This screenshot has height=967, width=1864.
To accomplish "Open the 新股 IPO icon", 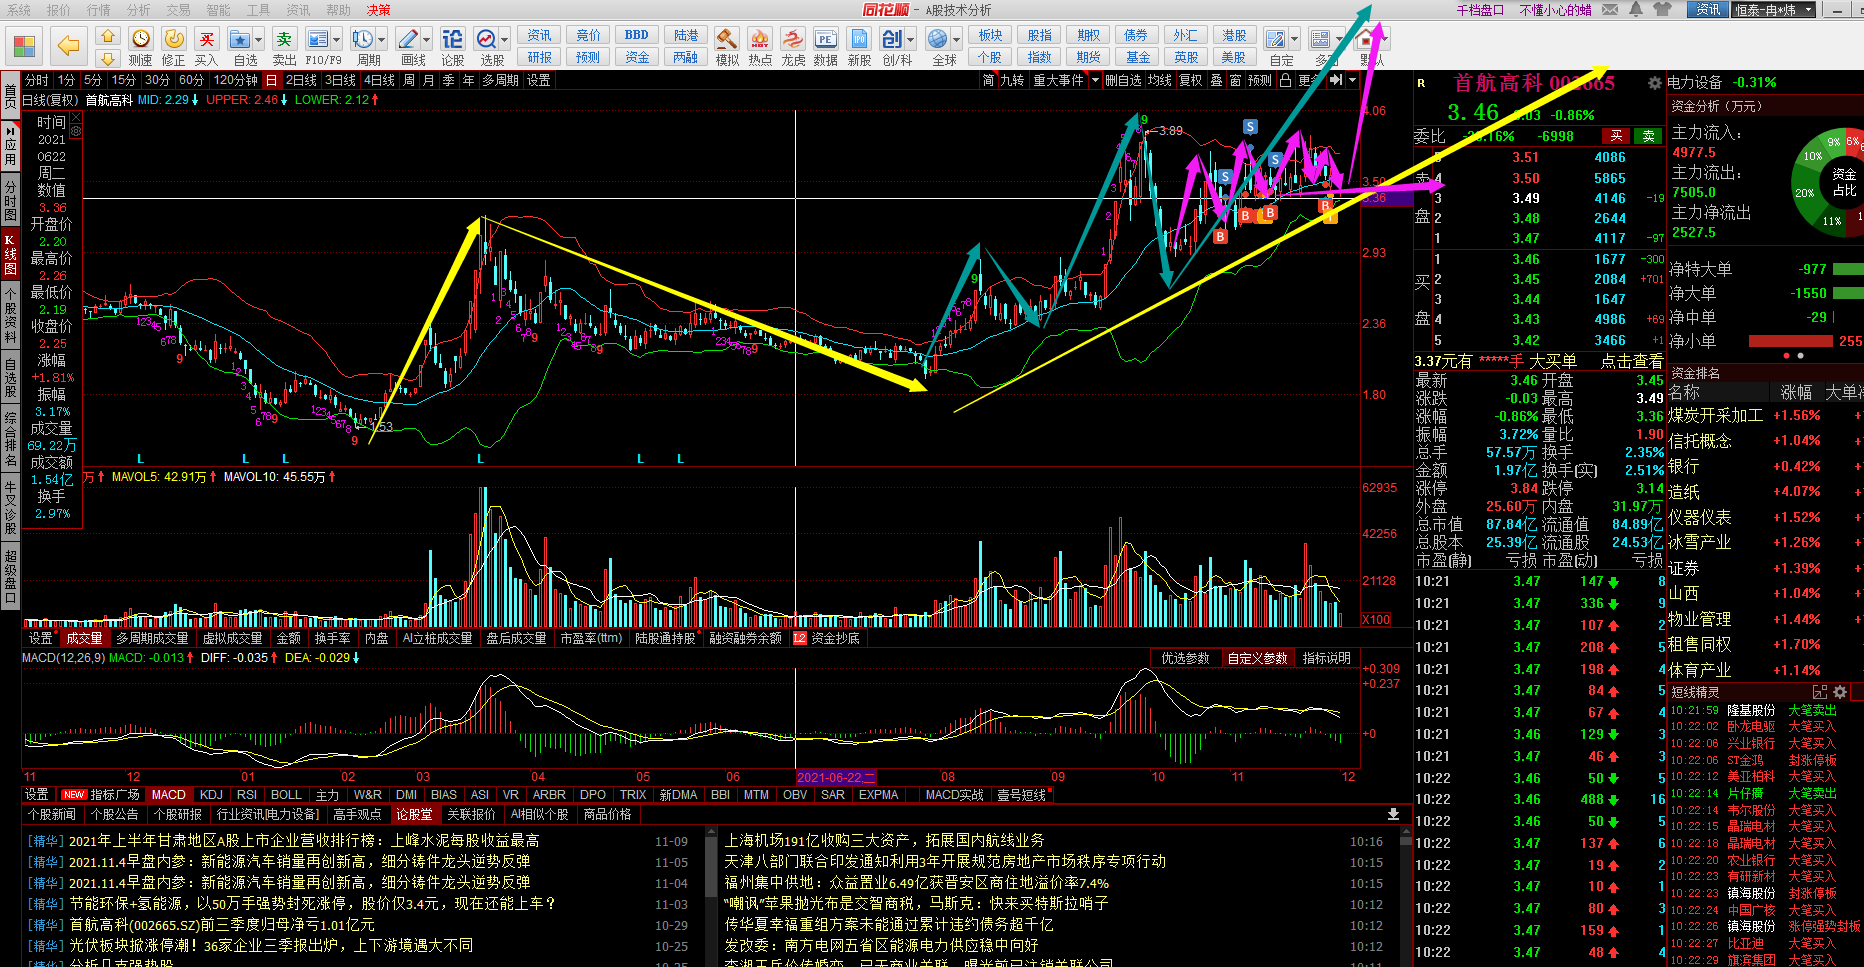I will pos(859,40).
